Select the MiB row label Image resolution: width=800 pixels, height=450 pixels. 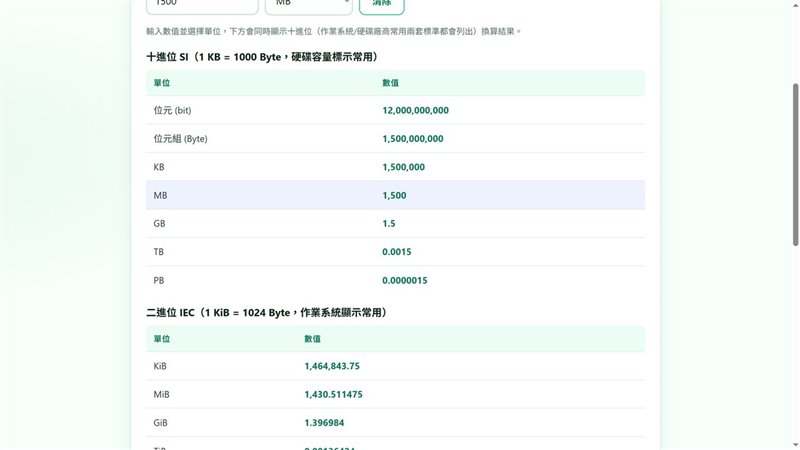pyautogui.click(x=161, y=394)
